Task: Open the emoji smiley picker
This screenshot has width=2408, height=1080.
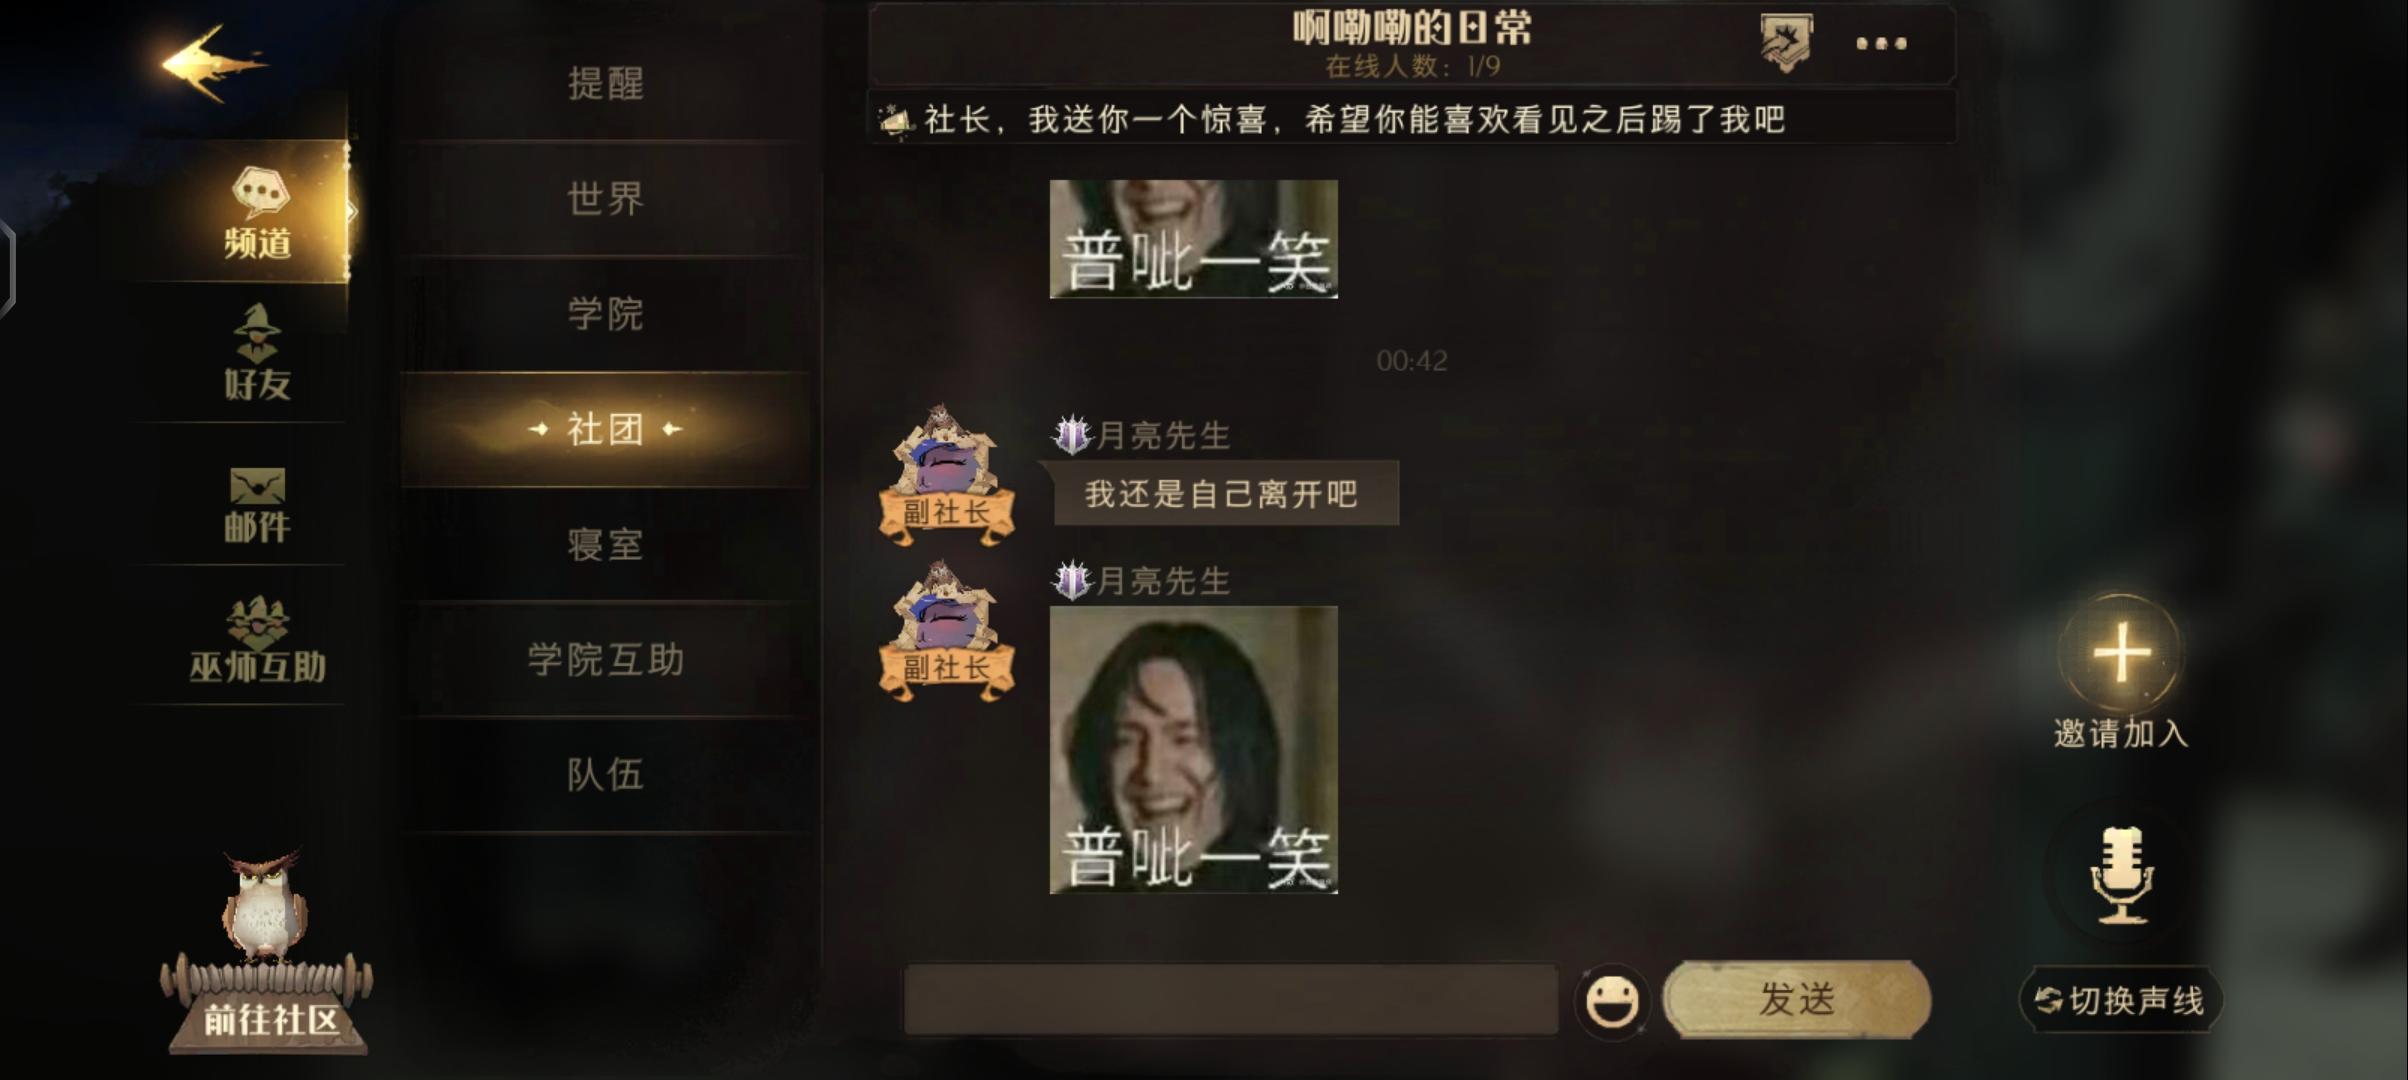Action: tap(1611, 1001)
